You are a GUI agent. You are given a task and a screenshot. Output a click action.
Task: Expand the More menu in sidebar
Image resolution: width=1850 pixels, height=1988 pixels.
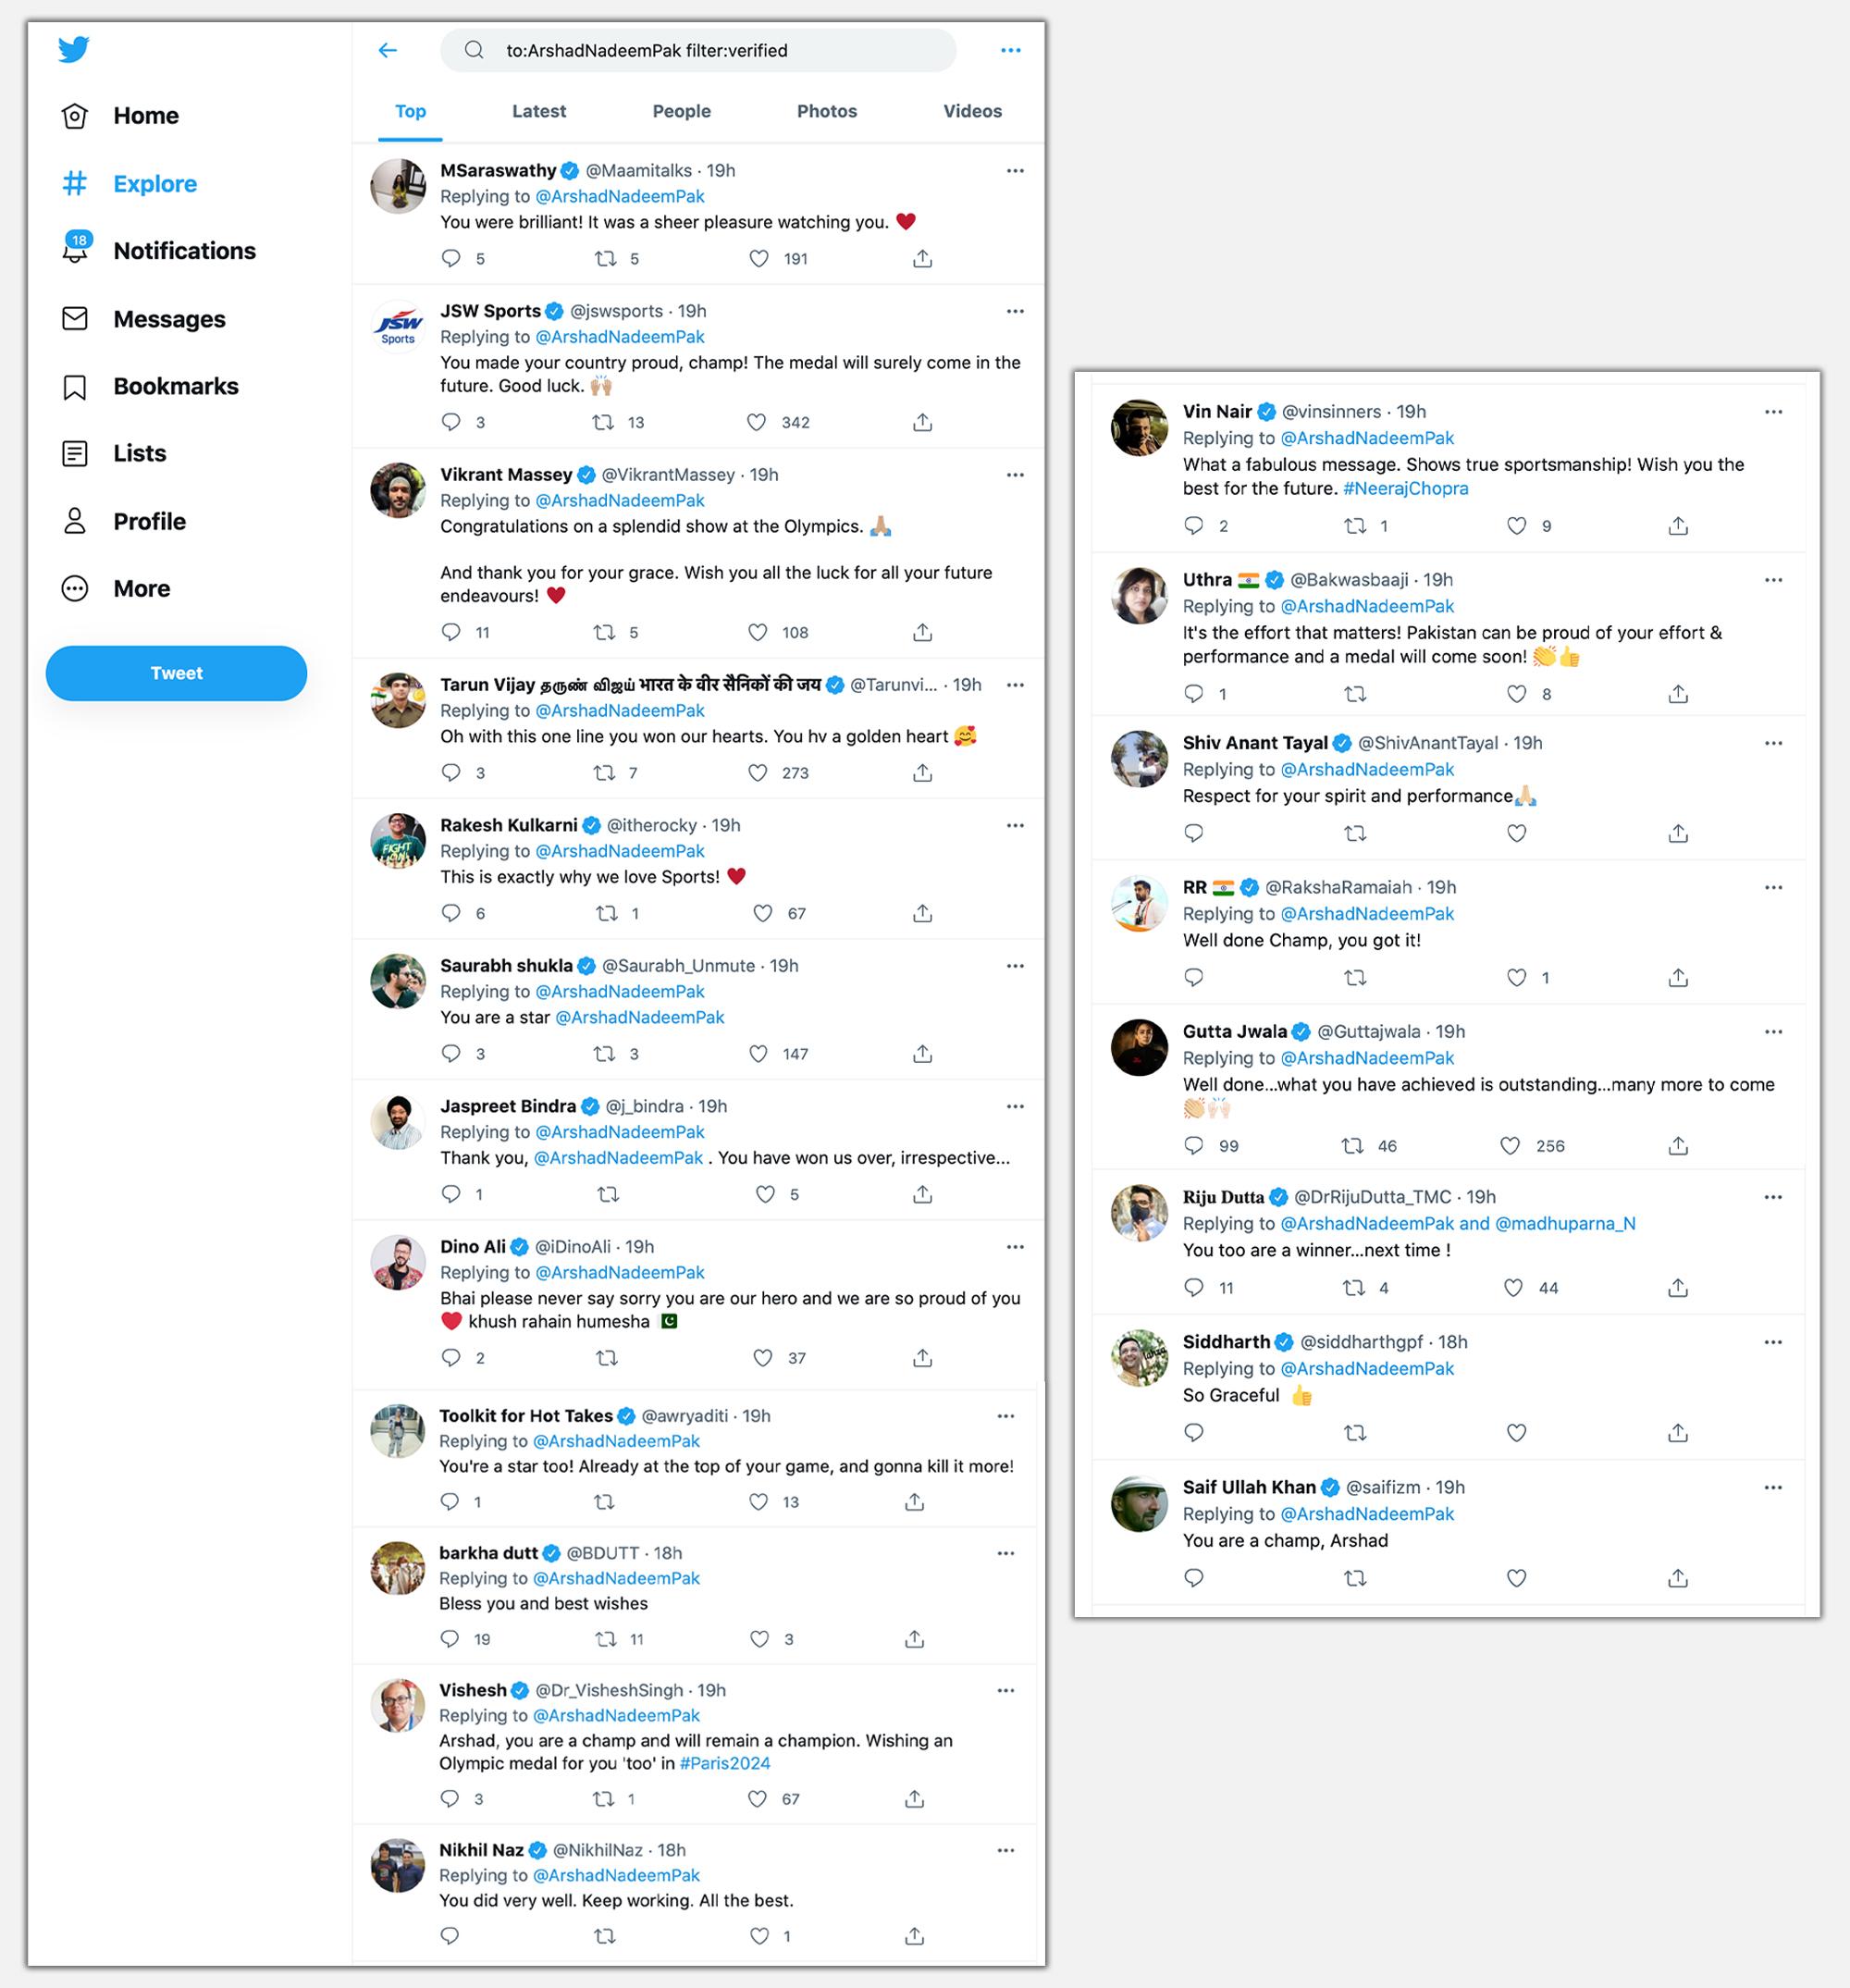click(x=75, y=588)
